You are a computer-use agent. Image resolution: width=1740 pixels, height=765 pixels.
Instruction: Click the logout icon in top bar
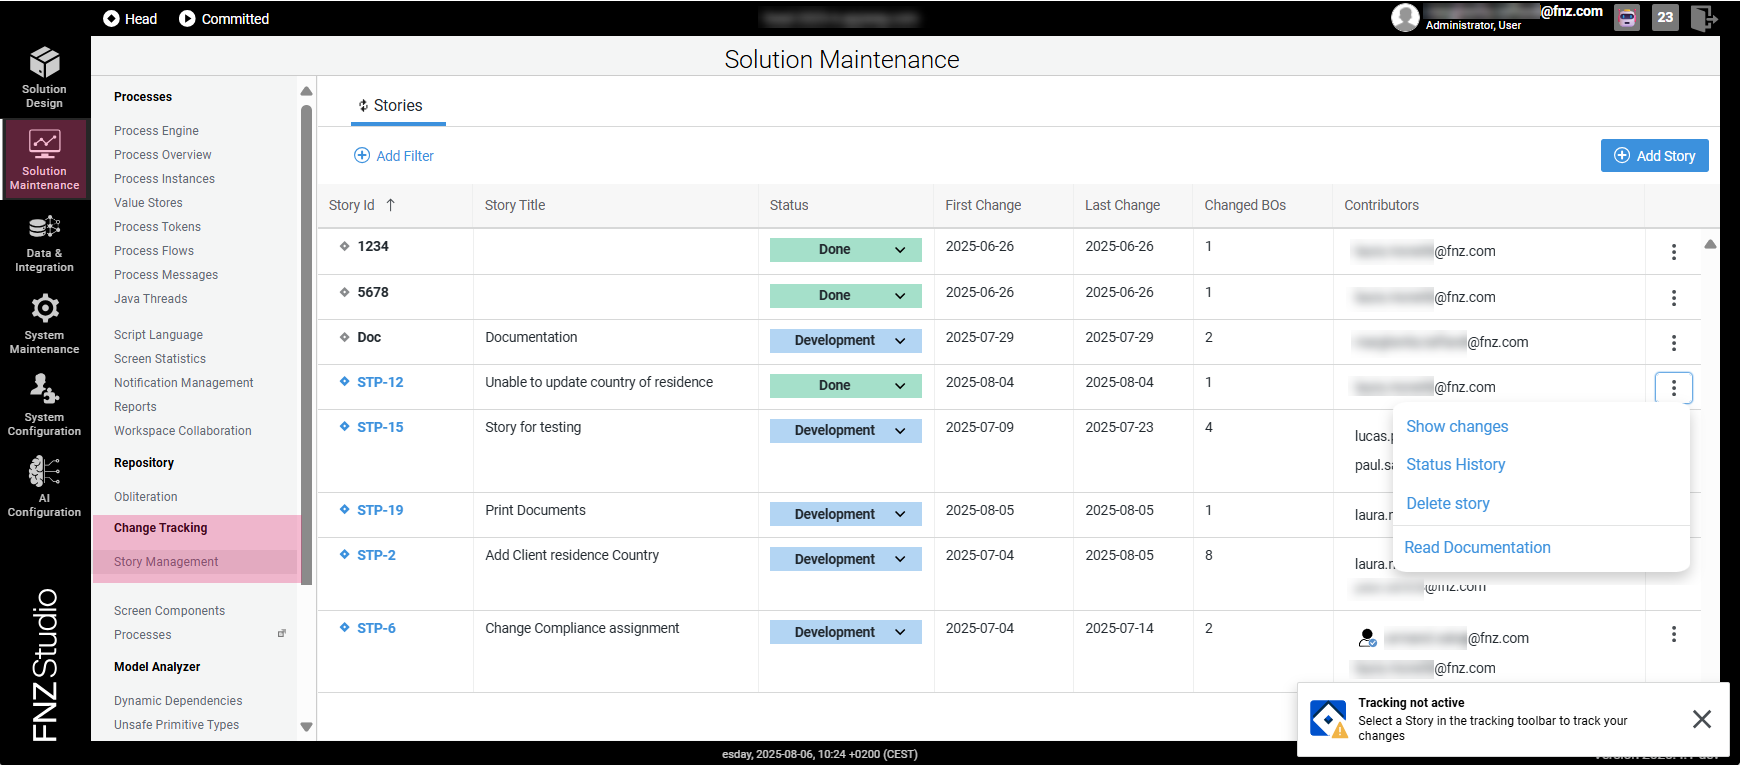(x=1703, y=18)
